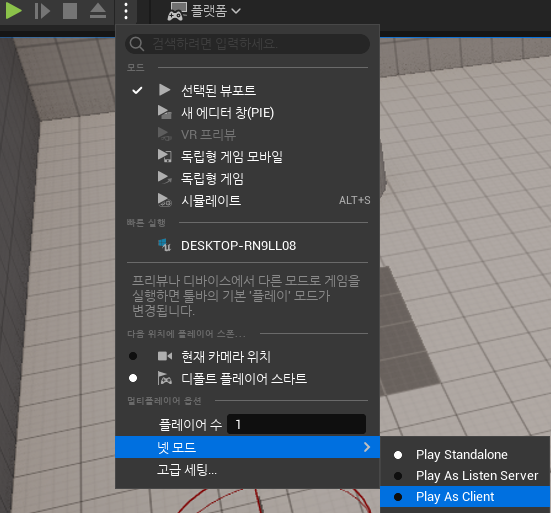
Task: Choose 새 에디터 창(PIE) mode
Action: (247, 113)
